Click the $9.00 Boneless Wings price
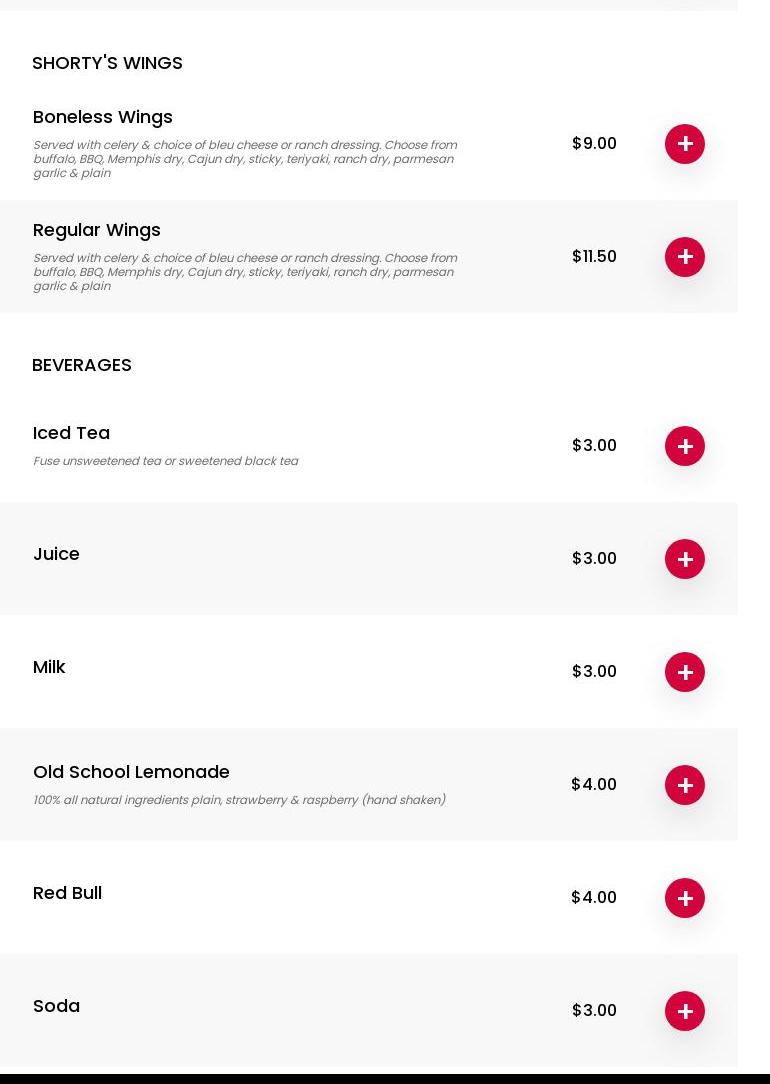 point(594,144)
